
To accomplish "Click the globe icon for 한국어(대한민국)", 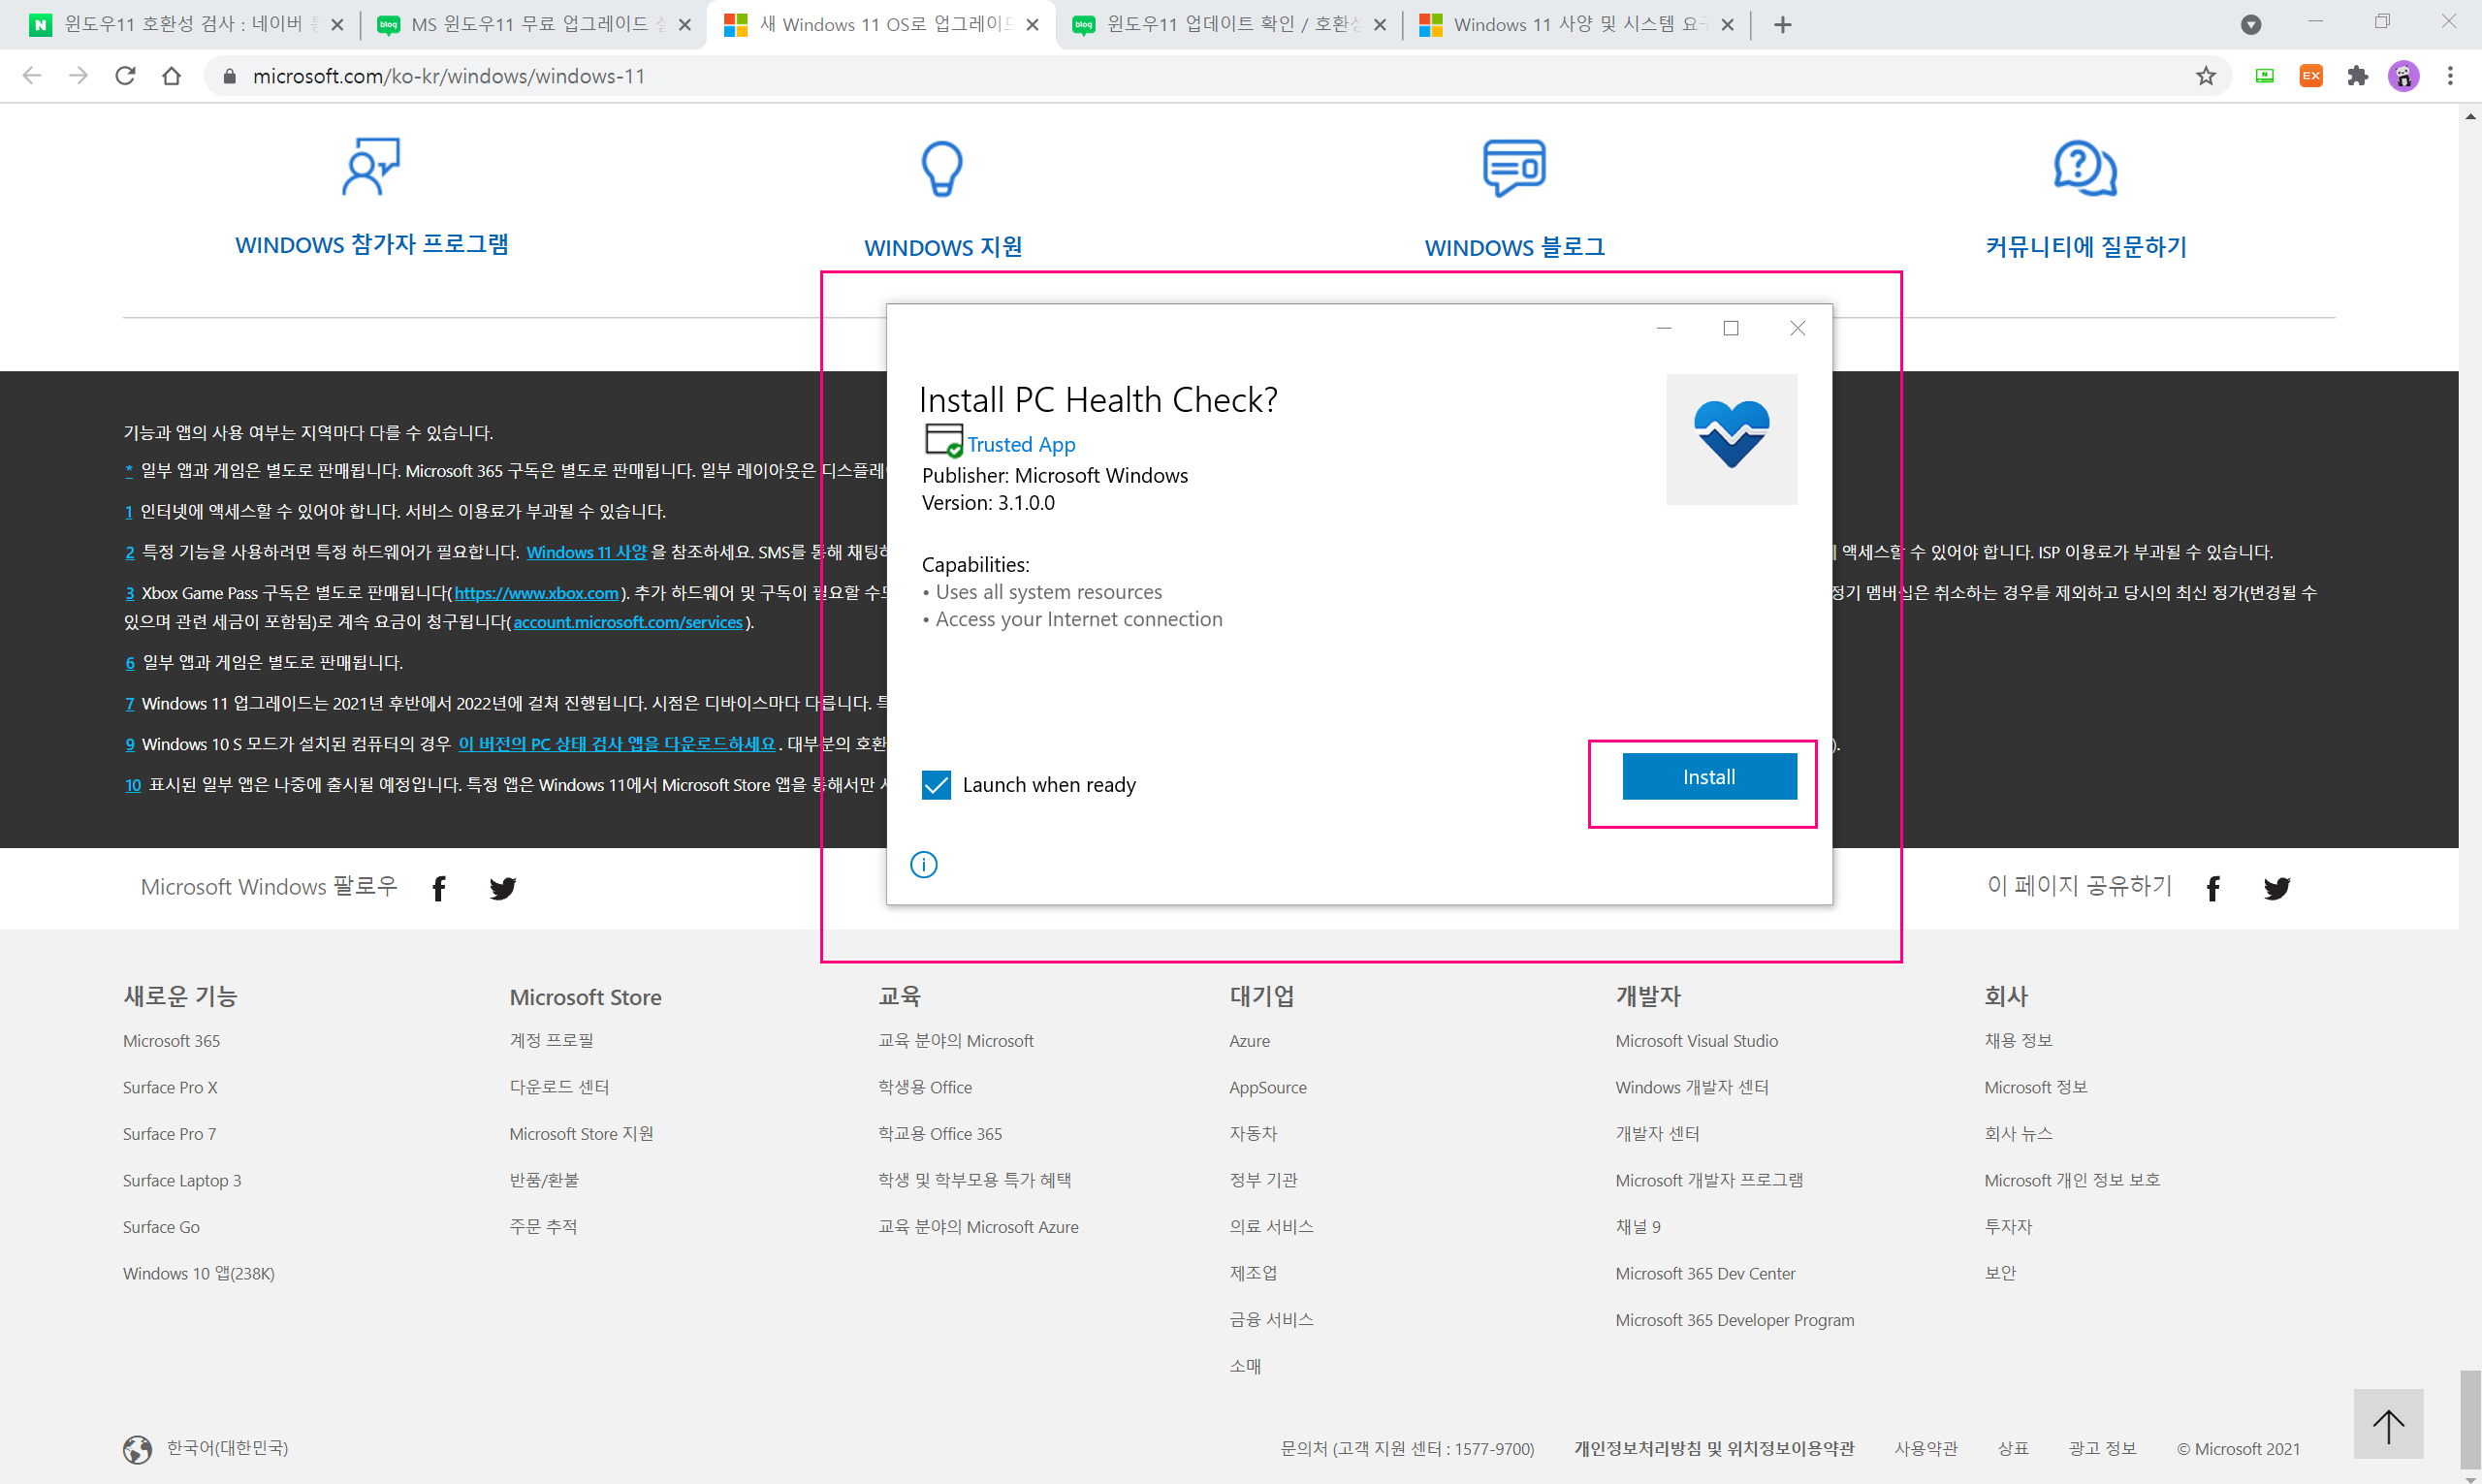I will pyautogui.click(x=137, y=1449).
